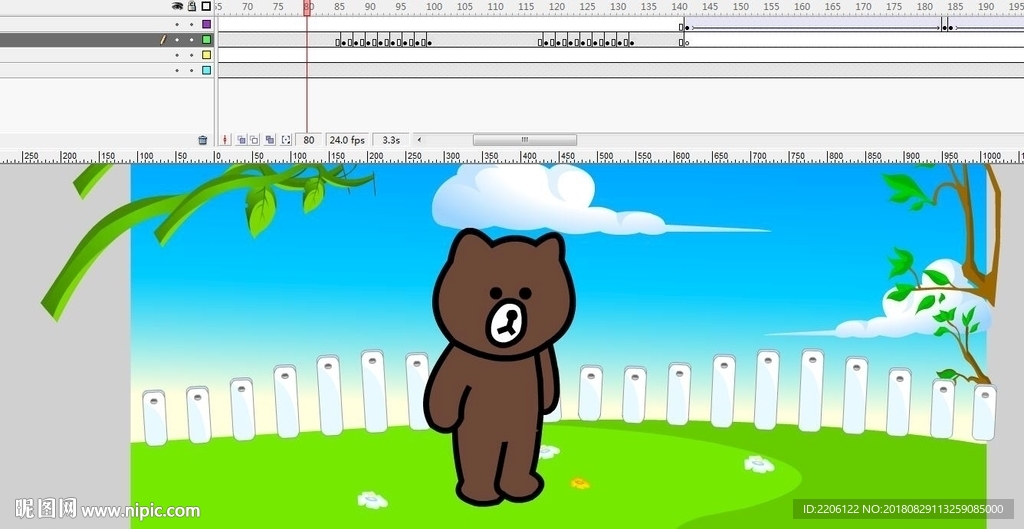Image resolution: width=1024 pixels, height=529 pixels.
Task: Click the show all layers as outlines icon
Action: point(206,7)
